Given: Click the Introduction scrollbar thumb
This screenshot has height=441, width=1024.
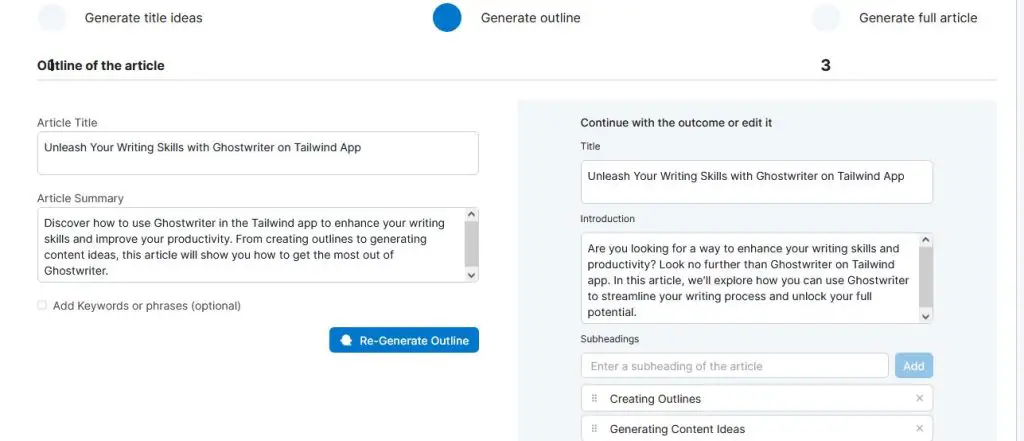Looking at the screenshot, I should click(925, 277).
